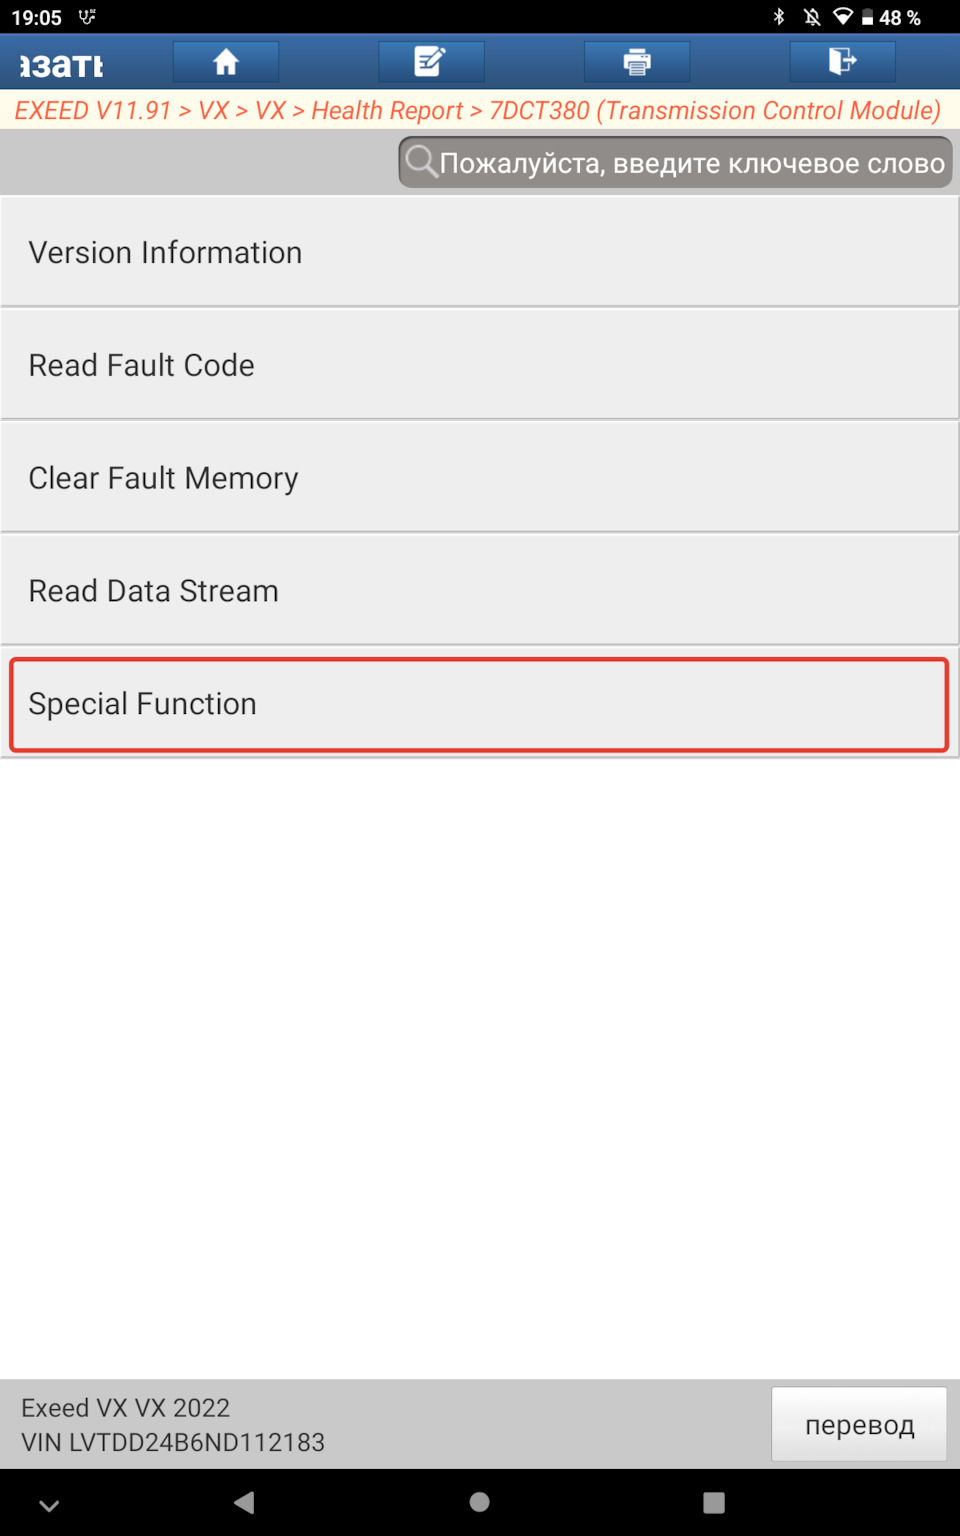
Task: Open Read Data Stream
Action: click(x=480, y=591)
